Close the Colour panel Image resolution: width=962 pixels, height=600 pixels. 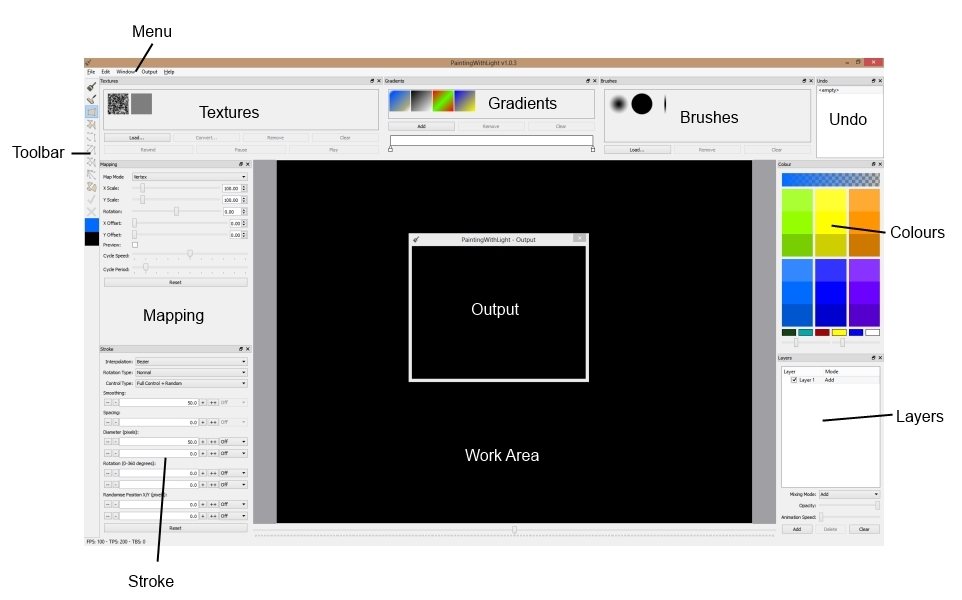coord(880,164)
